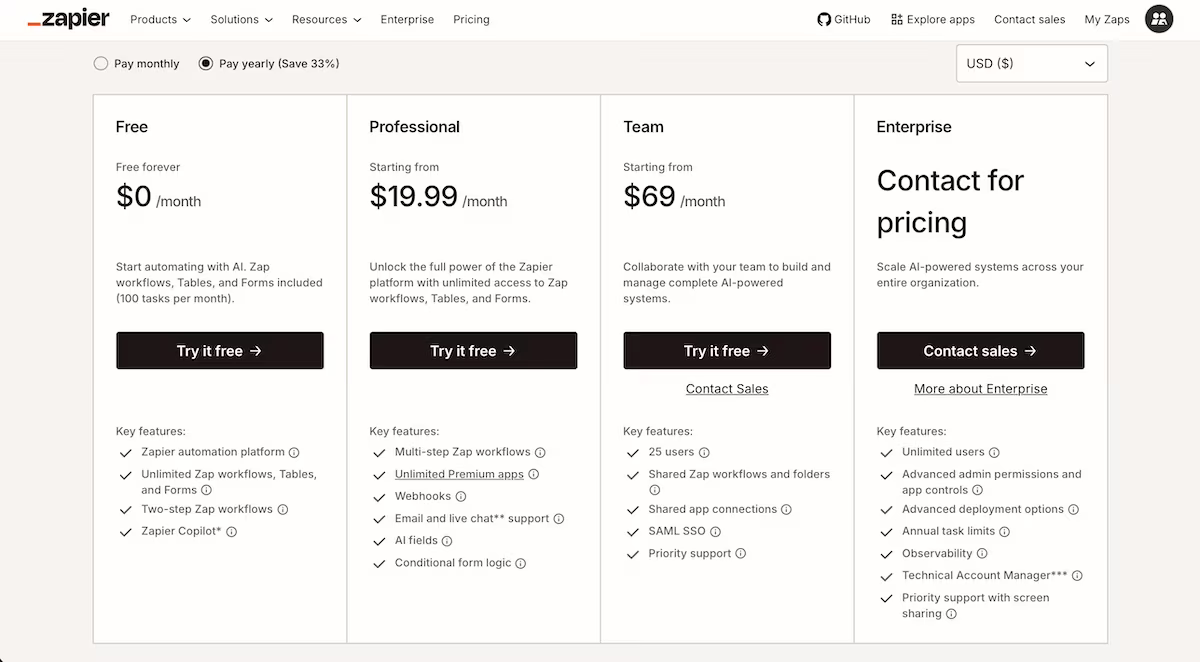Image resolution: width=1200 pixels, height=662 pixels.
Task: Open Contact sales in the header
Action: pyautogui.click(x=1029, y=19)
